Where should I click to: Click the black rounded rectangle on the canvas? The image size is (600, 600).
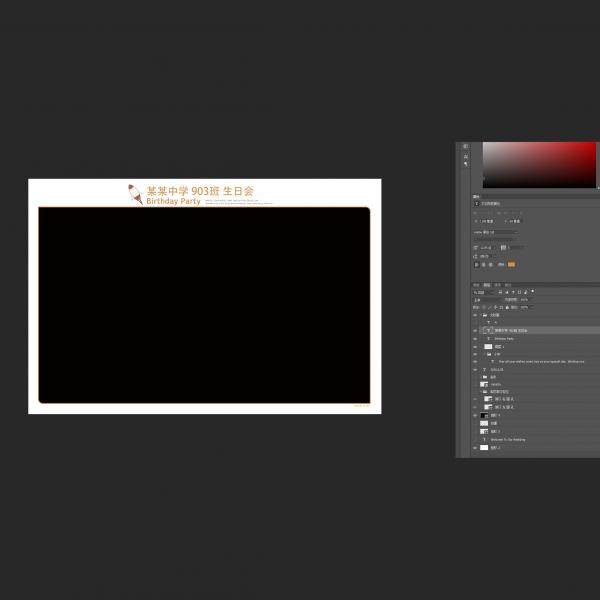point(204,305)
